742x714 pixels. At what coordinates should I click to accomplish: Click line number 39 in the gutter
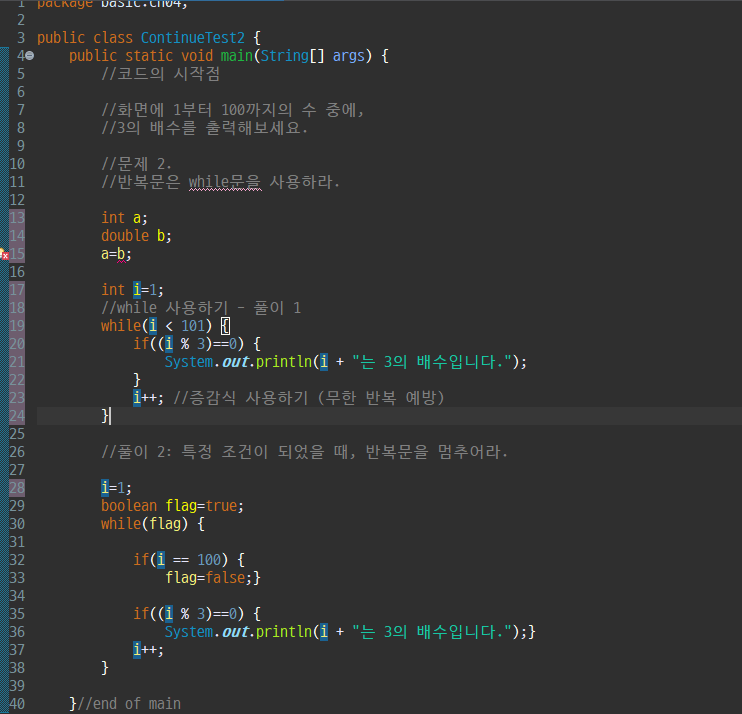17,686
